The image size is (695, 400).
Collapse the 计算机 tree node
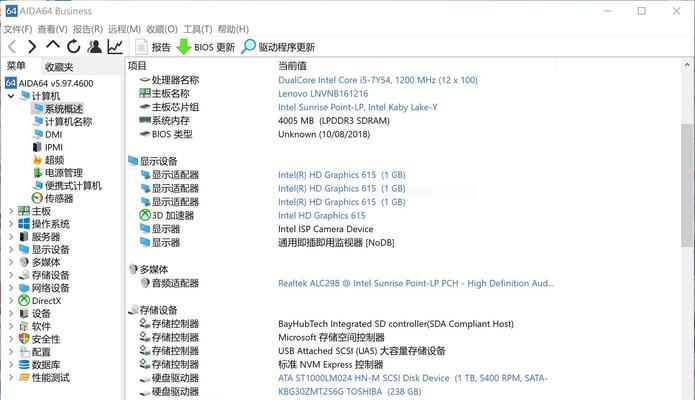pyautogui.click(x=11, y=96)
